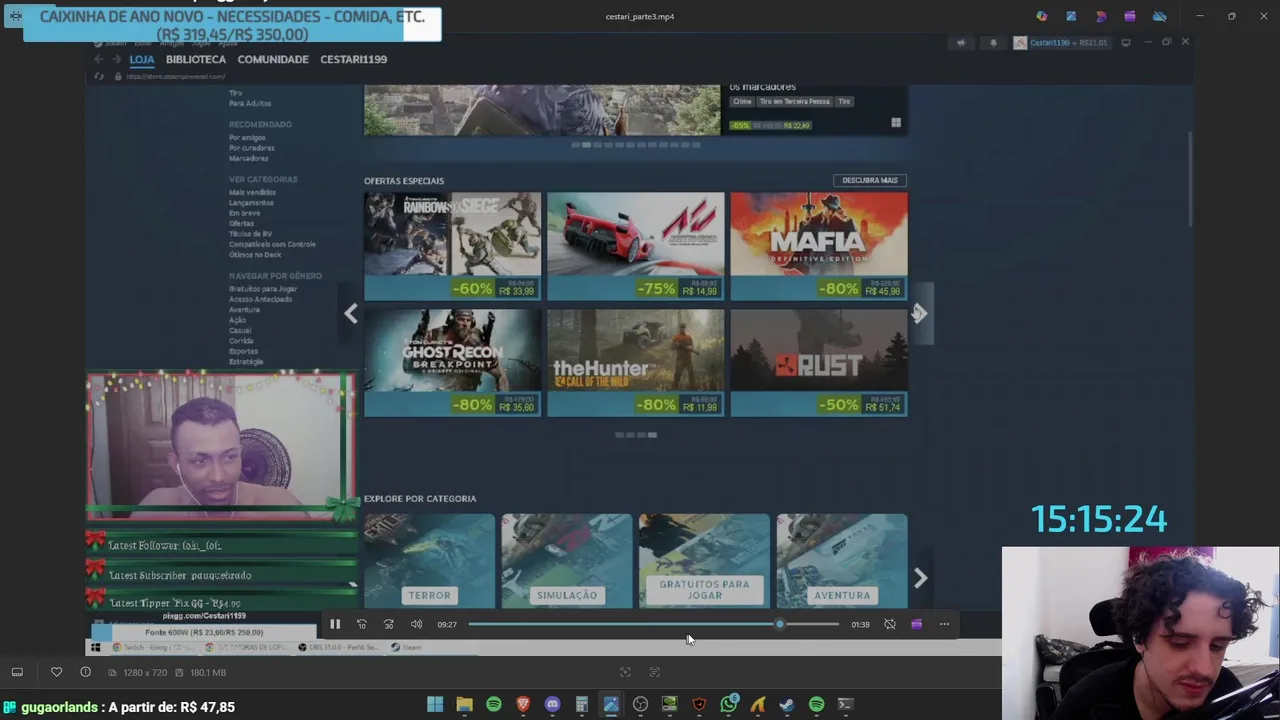The height and width of the screenshot is (720, 1280).
Task: Skip forward 30 seconds in the video
Action: tap(389, 624)
